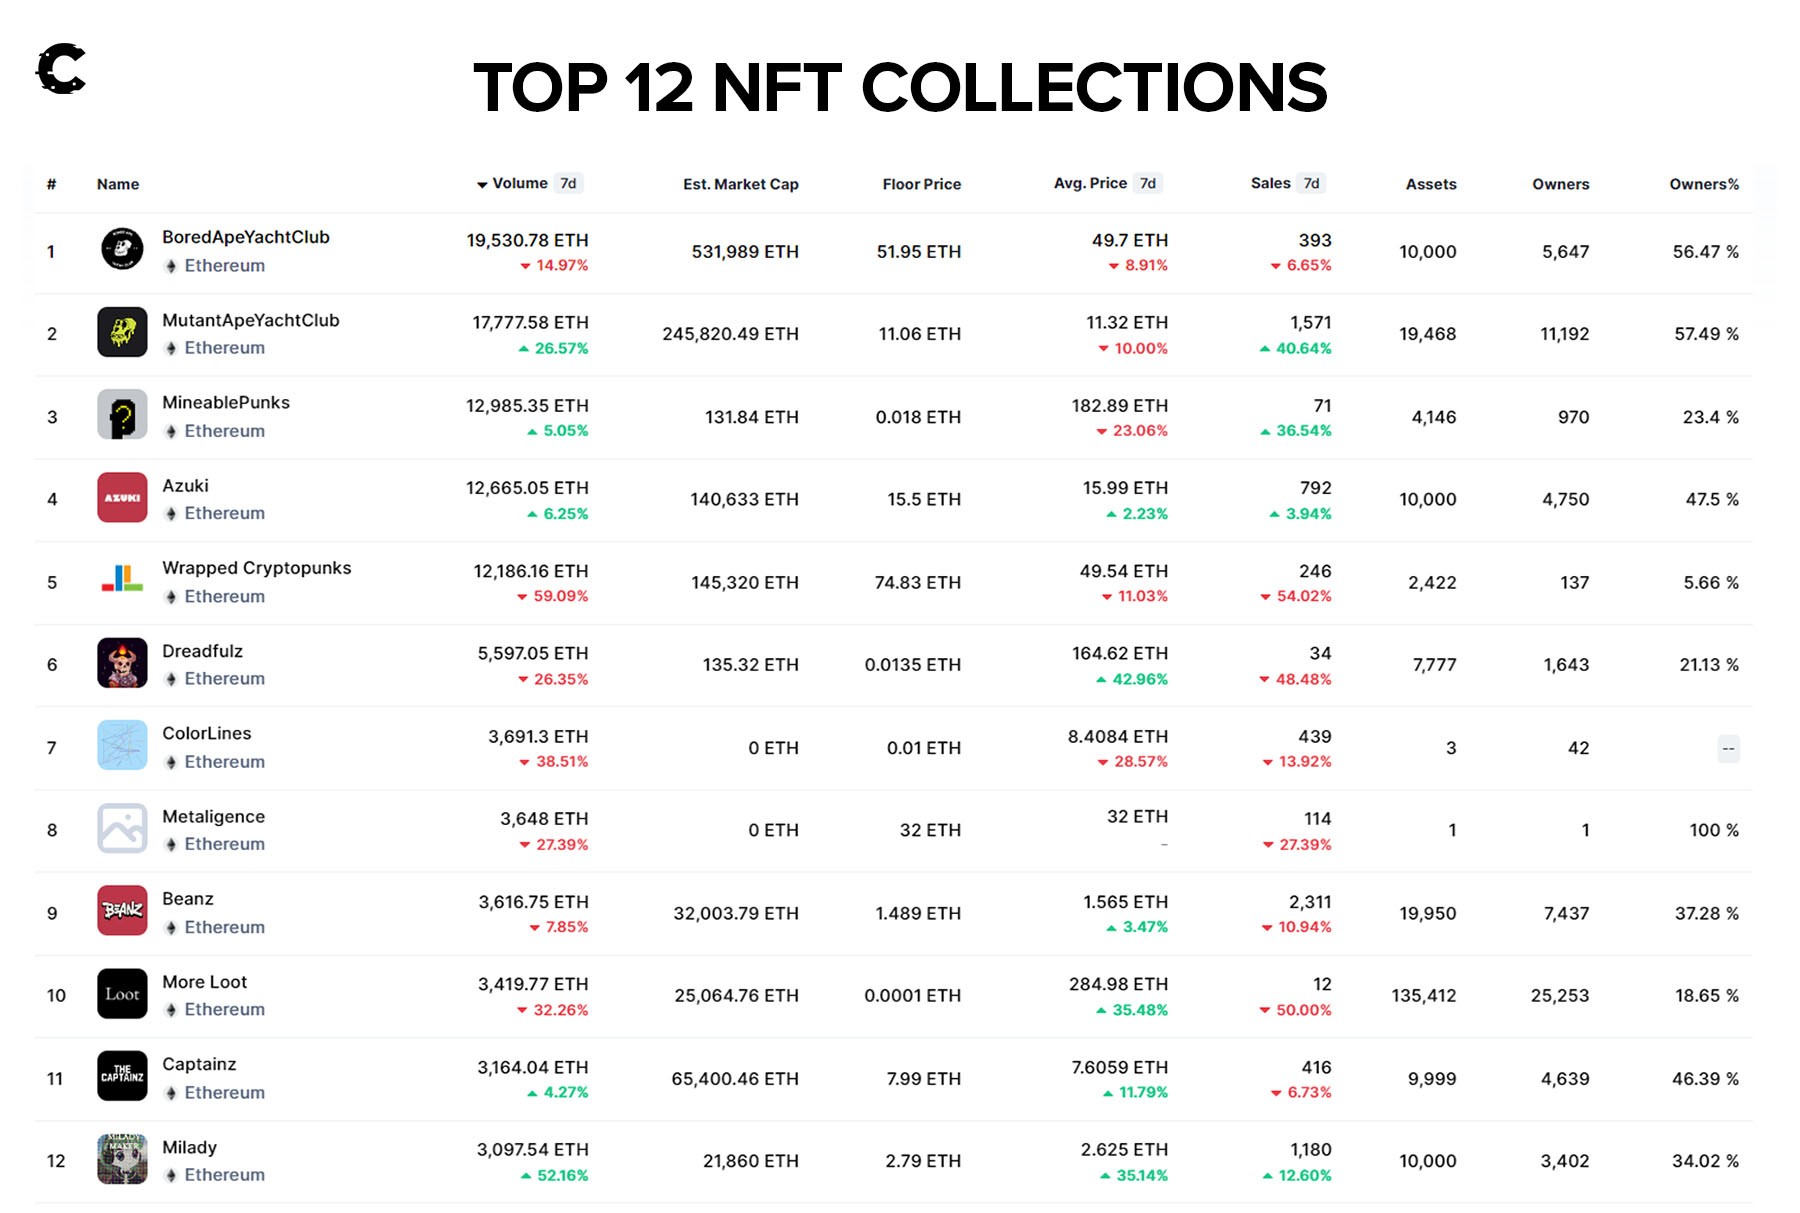Sort by Volume column header

[x=519, y=184]
